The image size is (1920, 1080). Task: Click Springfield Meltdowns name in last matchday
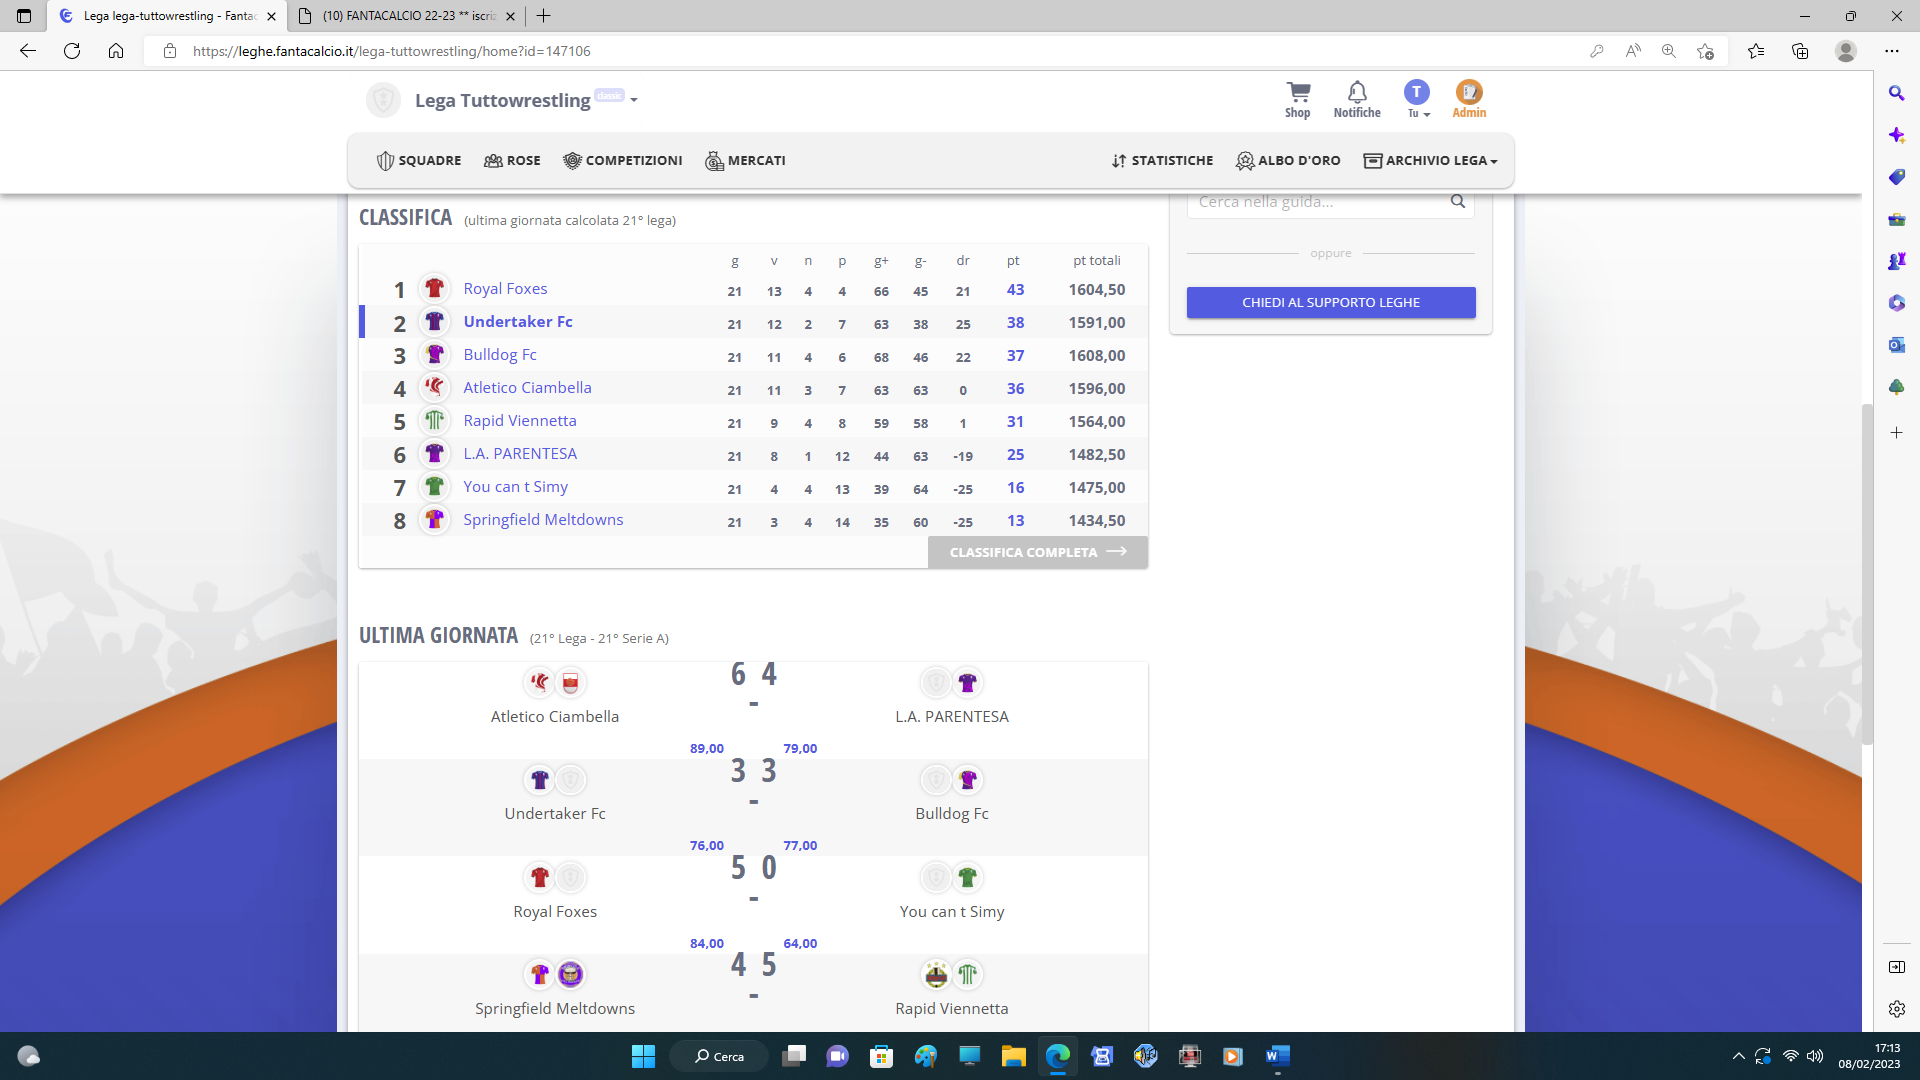(555, 1009)
